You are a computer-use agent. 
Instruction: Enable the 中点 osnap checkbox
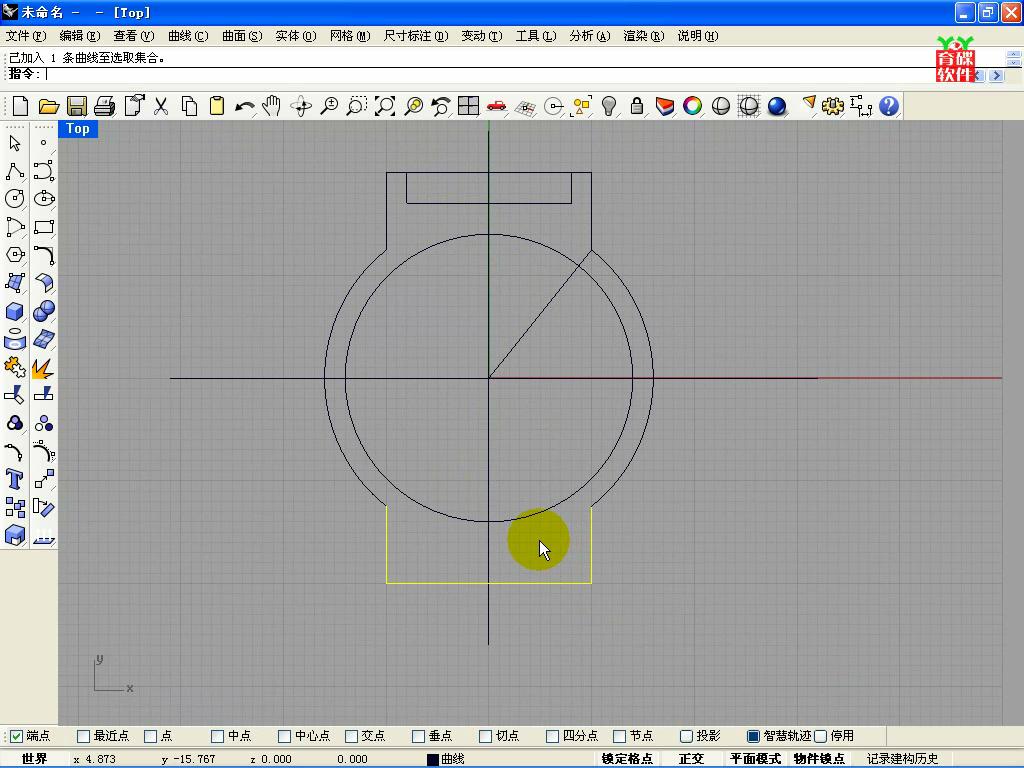coord(217,736)
